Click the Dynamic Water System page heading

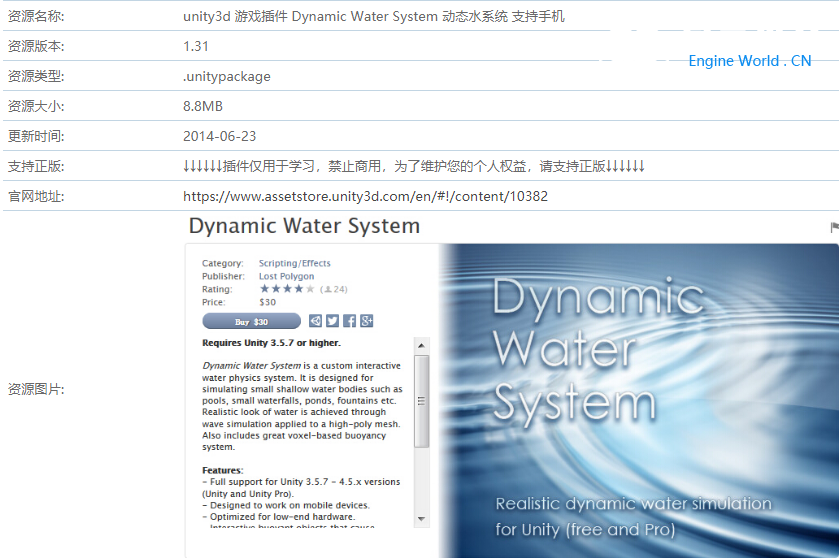[x=304, y=226]
